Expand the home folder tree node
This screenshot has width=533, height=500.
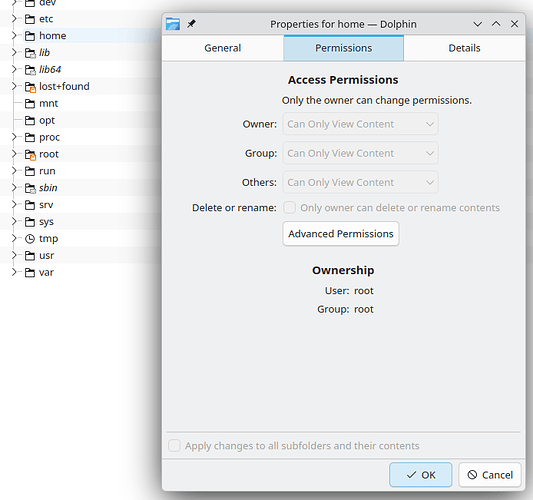pos(14,35)
